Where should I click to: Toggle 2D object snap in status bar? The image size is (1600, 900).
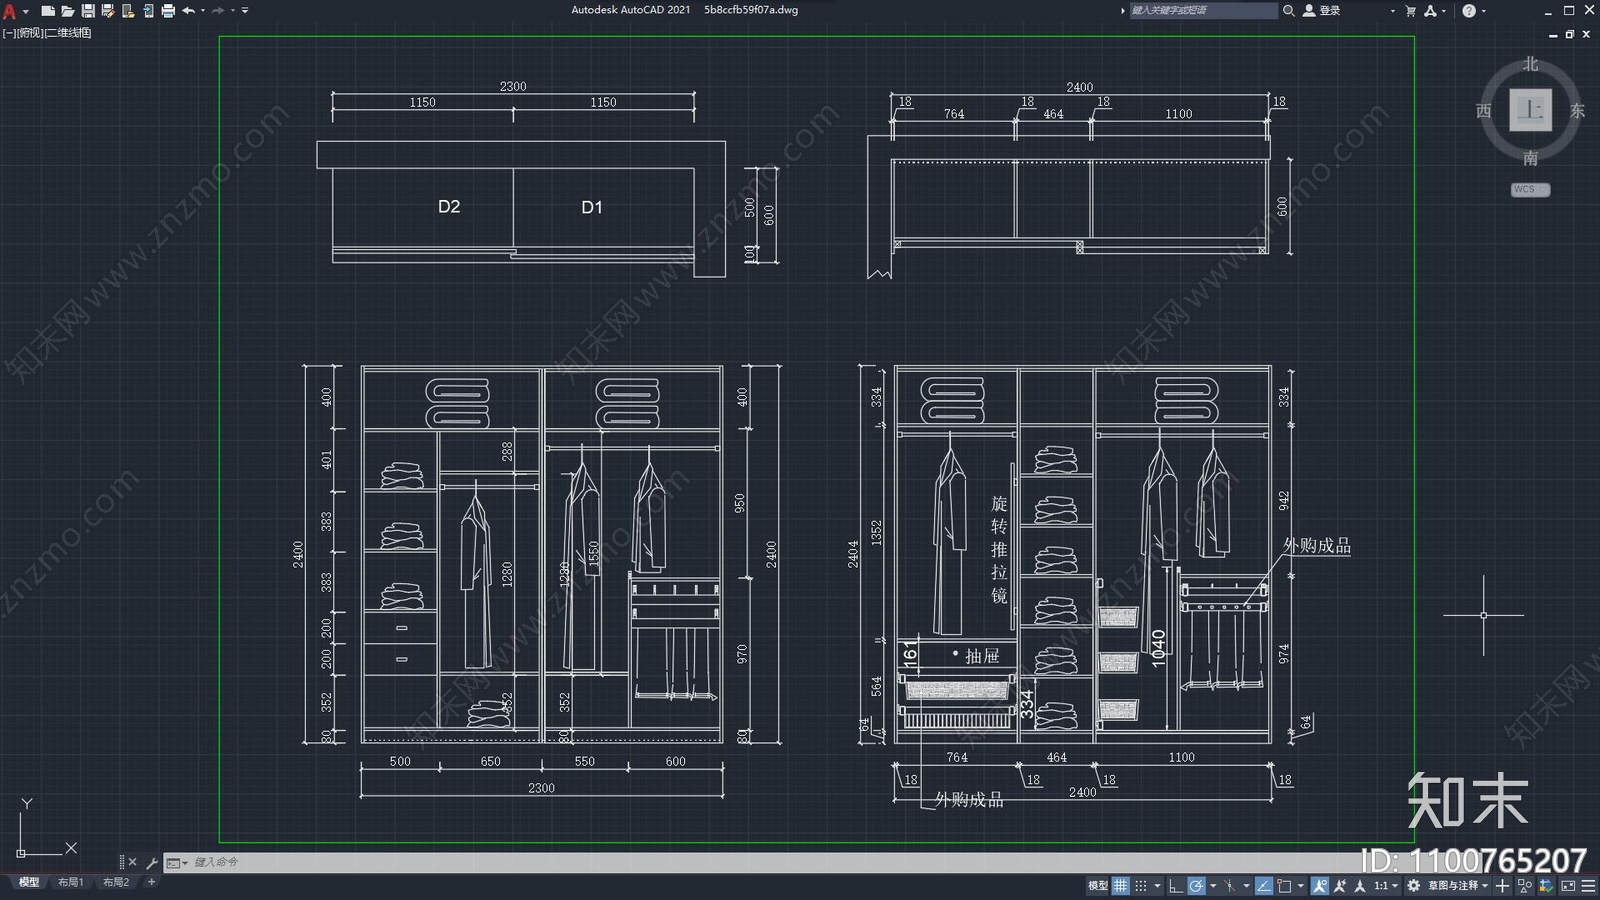[1284, 885]
